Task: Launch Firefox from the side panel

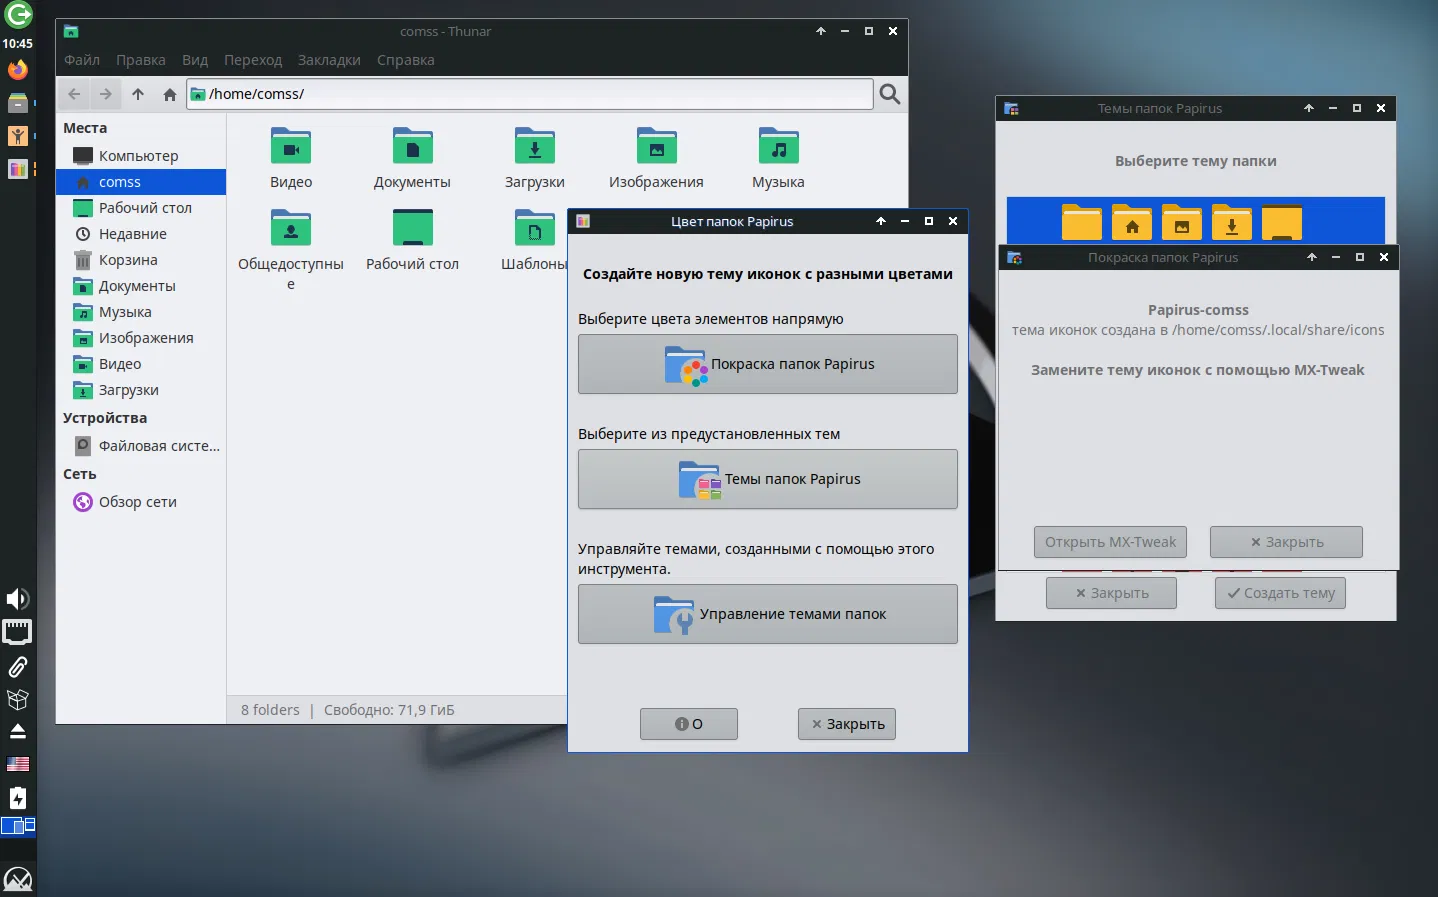Action: [18, 70]
